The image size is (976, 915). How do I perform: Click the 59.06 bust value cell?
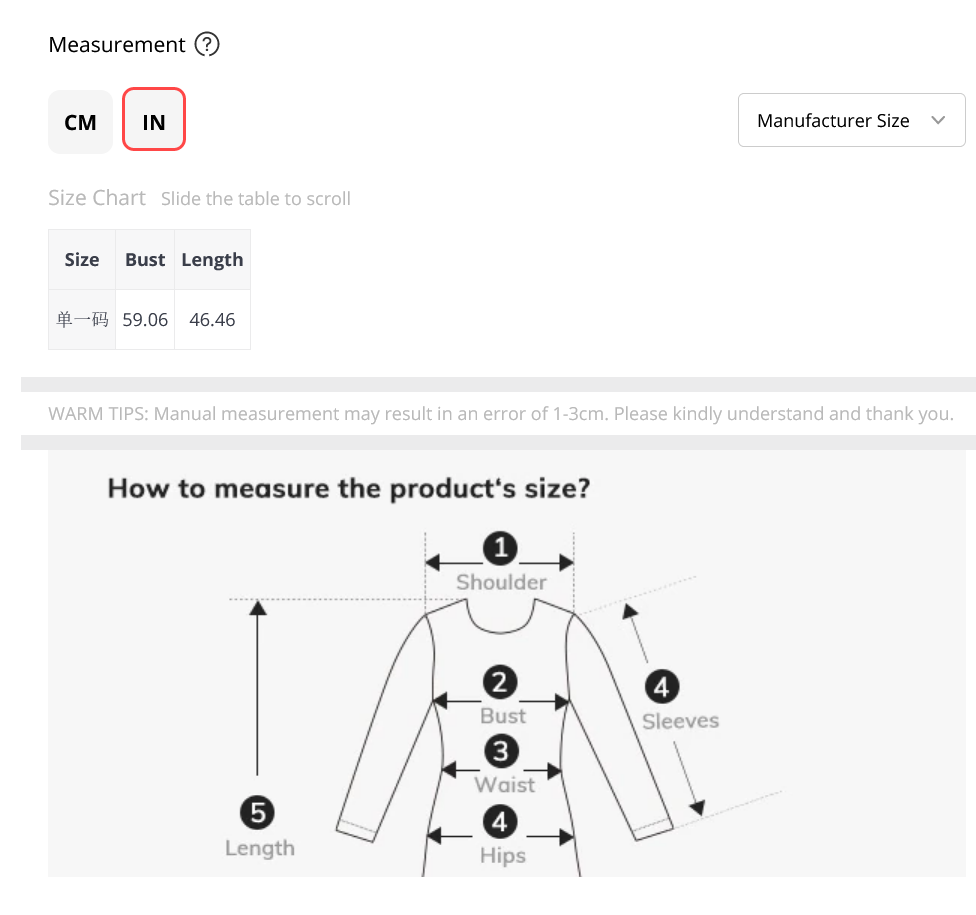[x=145, y=319]
